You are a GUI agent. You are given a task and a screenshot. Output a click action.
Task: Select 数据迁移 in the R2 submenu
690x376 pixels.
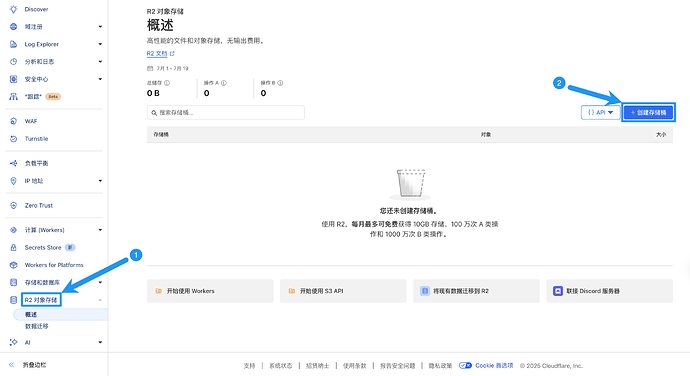pos(37,326)
